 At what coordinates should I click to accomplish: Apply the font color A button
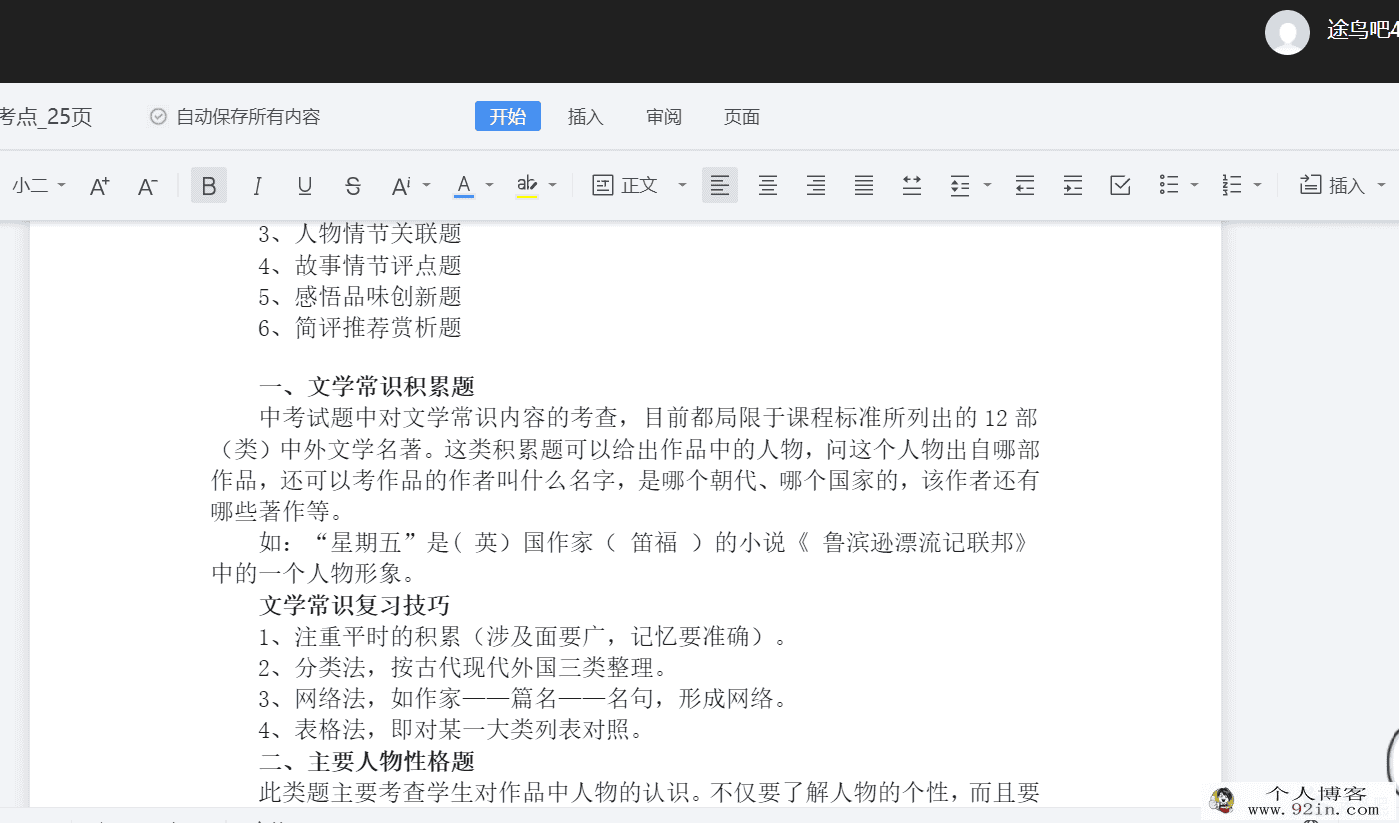pos(464,186)
